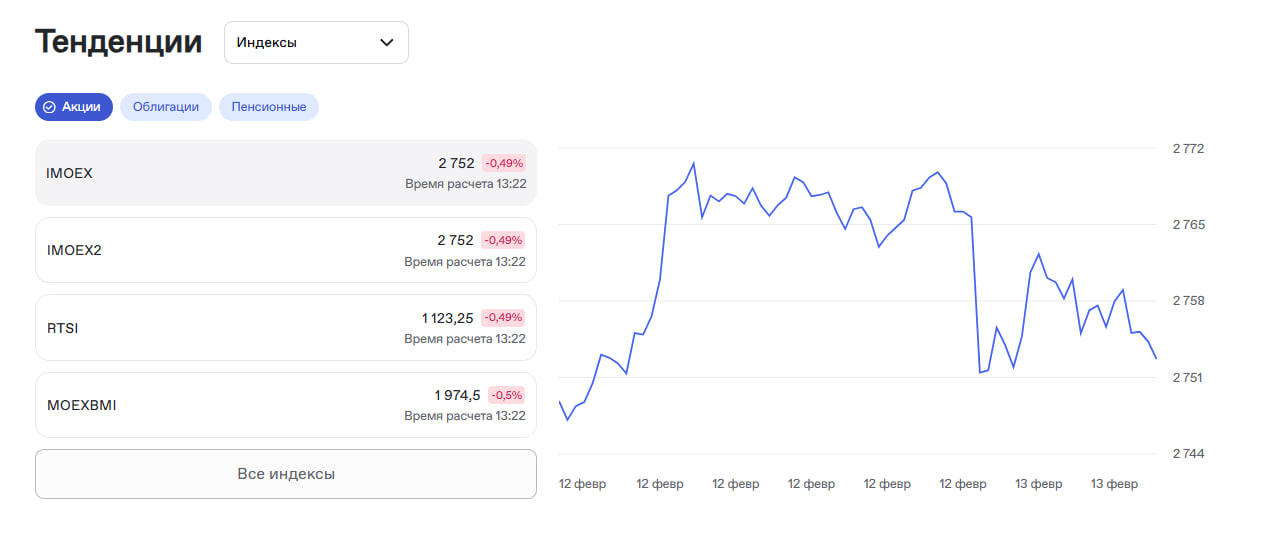Click the Все индексы button

click(285, 474)
